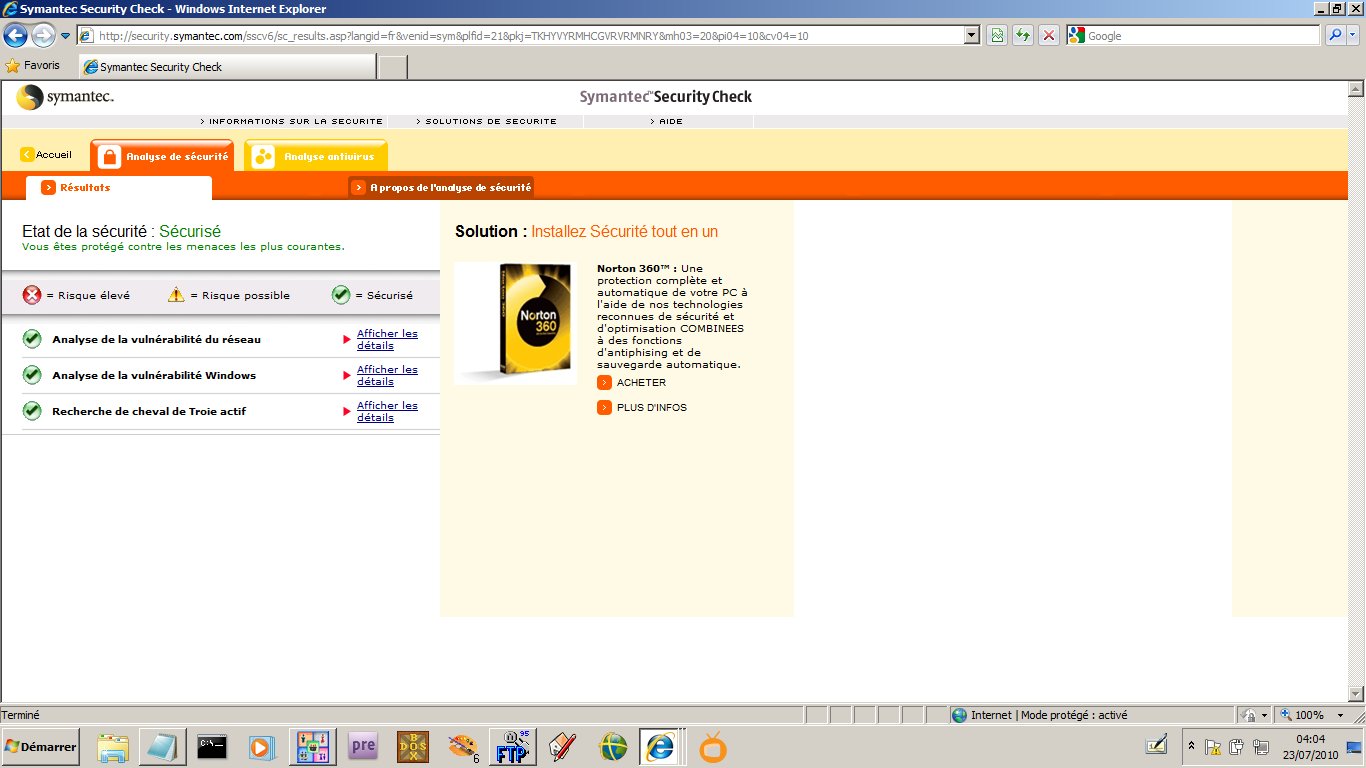Image resolution: width=1366 pixels, height=768 pixels.
Task: Click check icon beside cheval de Troie
Action: tap(32, 411)
